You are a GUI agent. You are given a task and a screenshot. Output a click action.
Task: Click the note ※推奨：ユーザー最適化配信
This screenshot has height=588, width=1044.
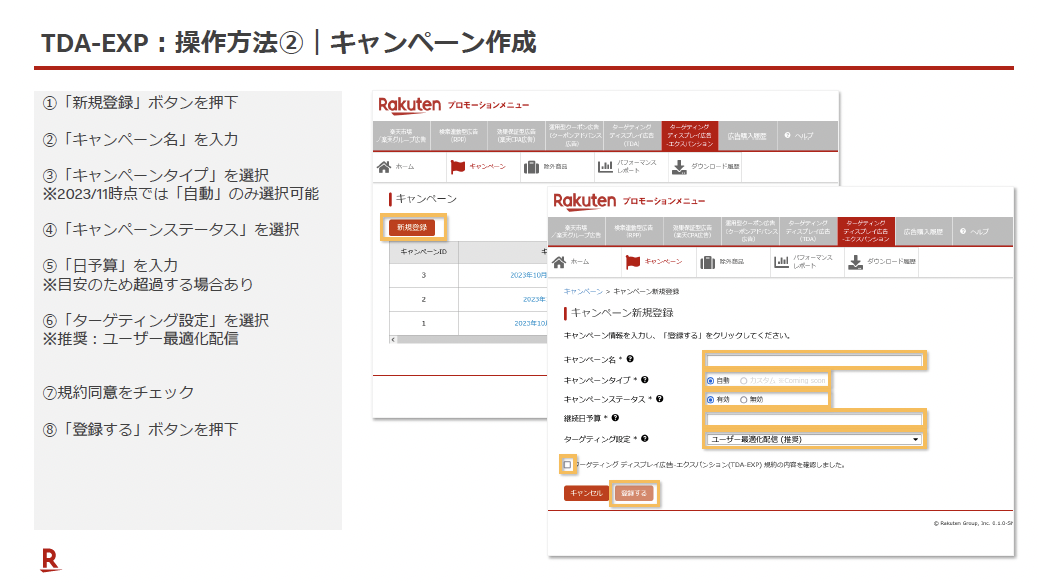click(x=140, y=339)
